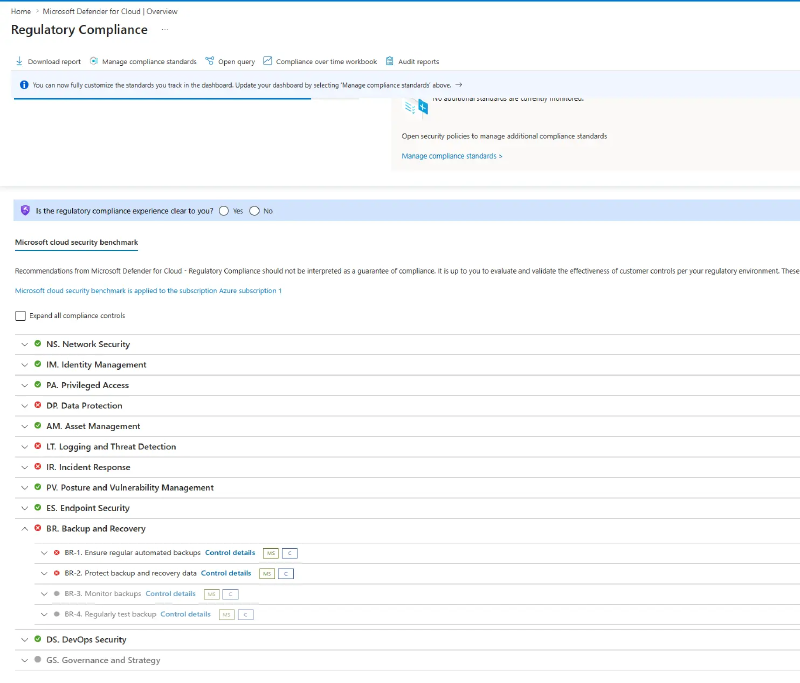Open Control details link for BR-2
This screenshot has width=800, height=683.
[x=226, y=573]
